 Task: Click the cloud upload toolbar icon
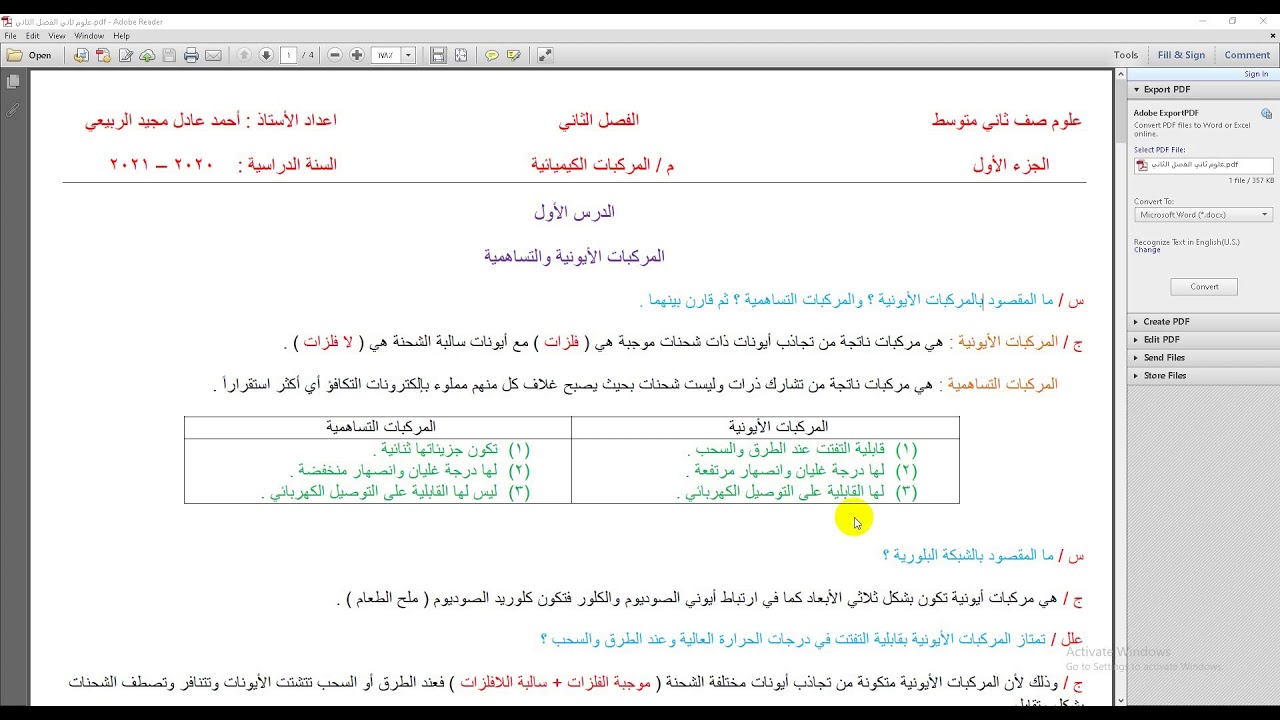tap(147, 55)
